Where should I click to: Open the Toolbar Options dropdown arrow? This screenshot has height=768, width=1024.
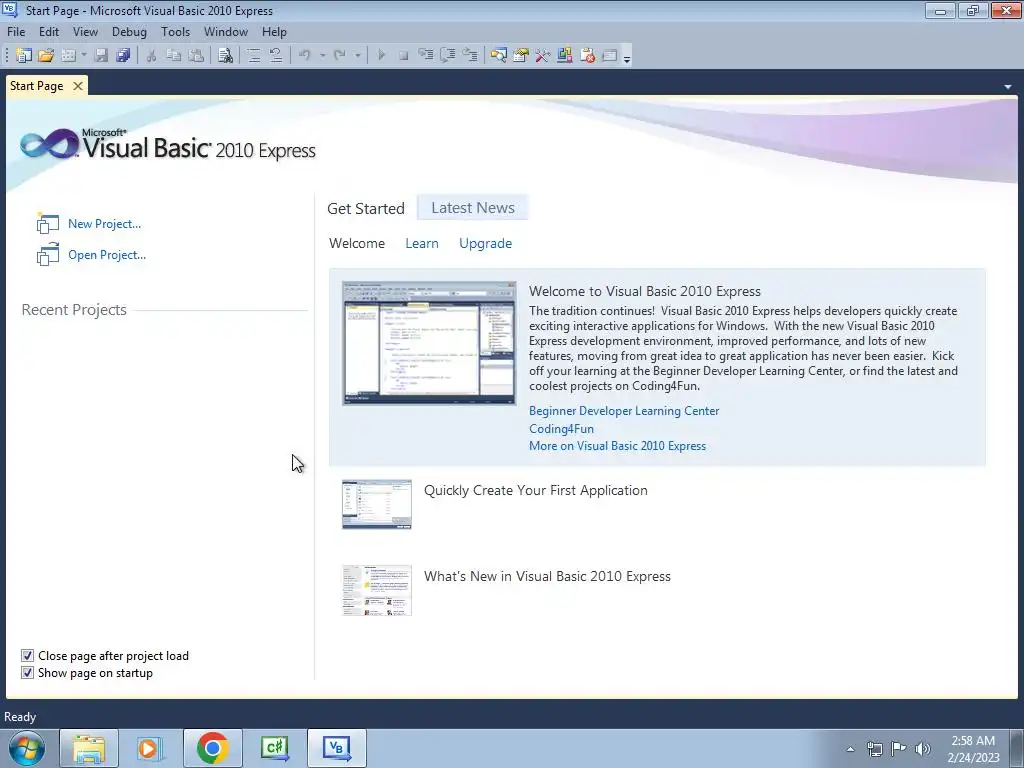(x=627, y=58)
